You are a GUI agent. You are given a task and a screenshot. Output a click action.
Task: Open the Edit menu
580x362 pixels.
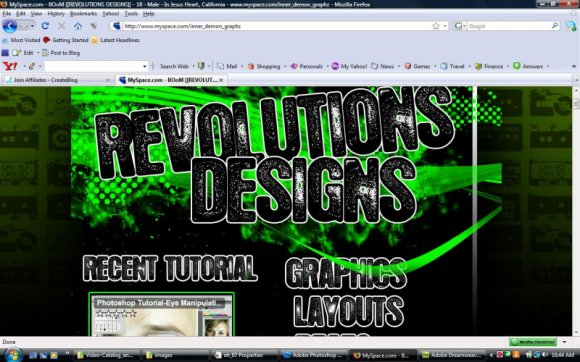tap(21, 14)
